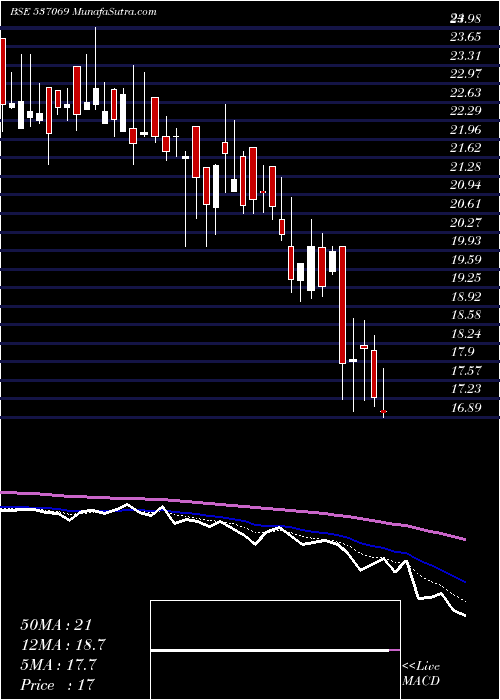
Task: Click the BSE 537069 MunafaSutra.com header
Action: point(83,12)
